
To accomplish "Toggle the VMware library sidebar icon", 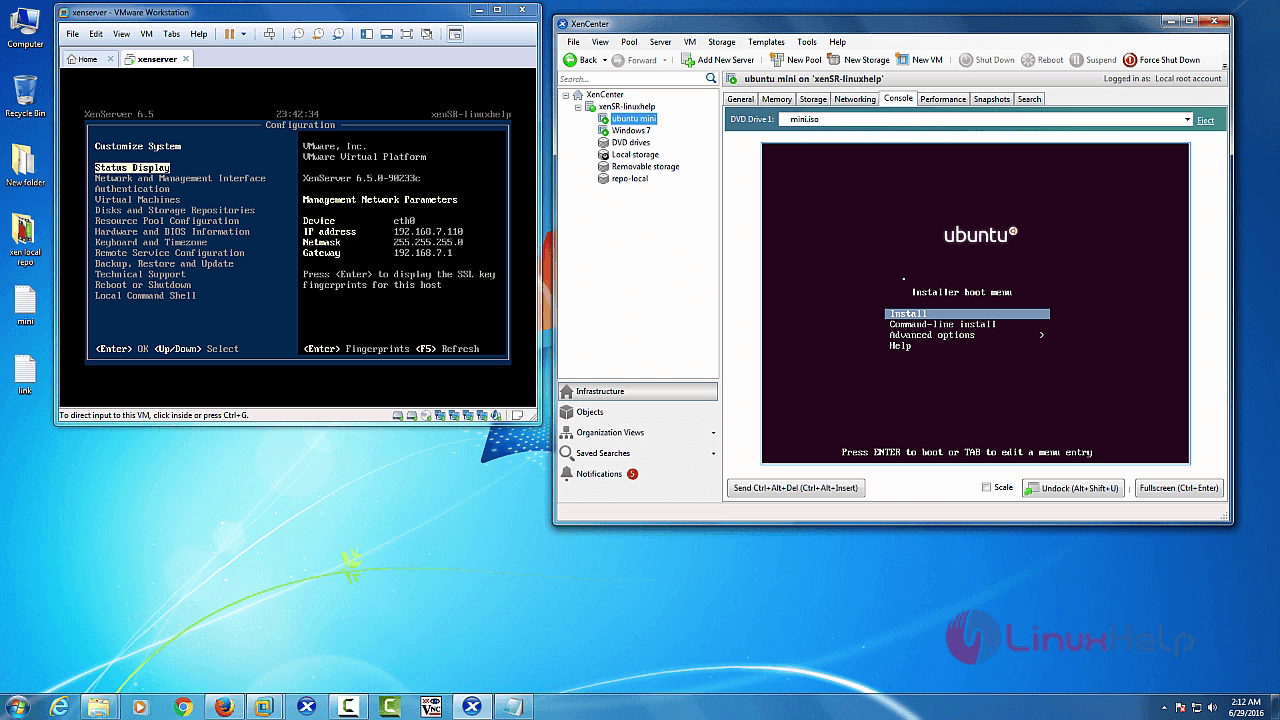I will click(x=367, y=34).
